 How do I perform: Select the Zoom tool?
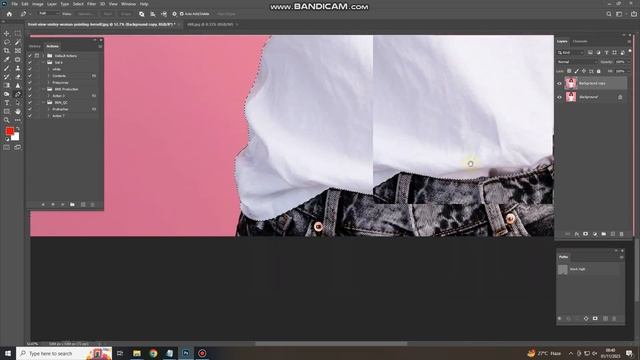tap(7, 120)
